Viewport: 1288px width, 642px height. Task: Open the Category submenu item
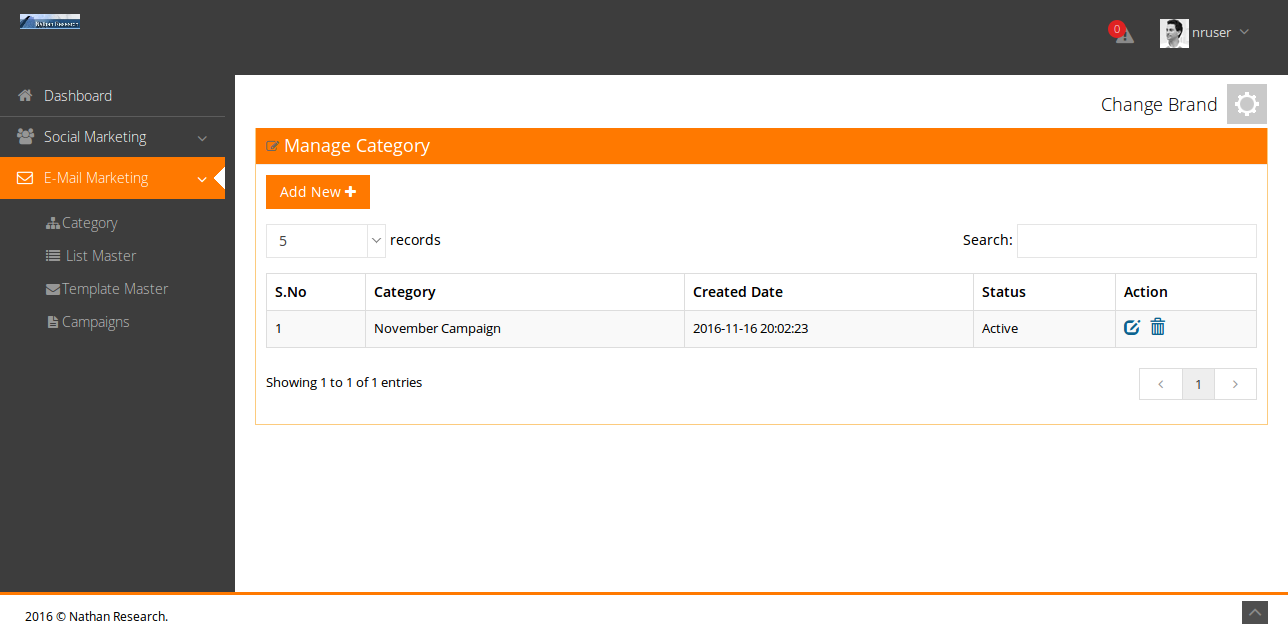tap(89, 223)
